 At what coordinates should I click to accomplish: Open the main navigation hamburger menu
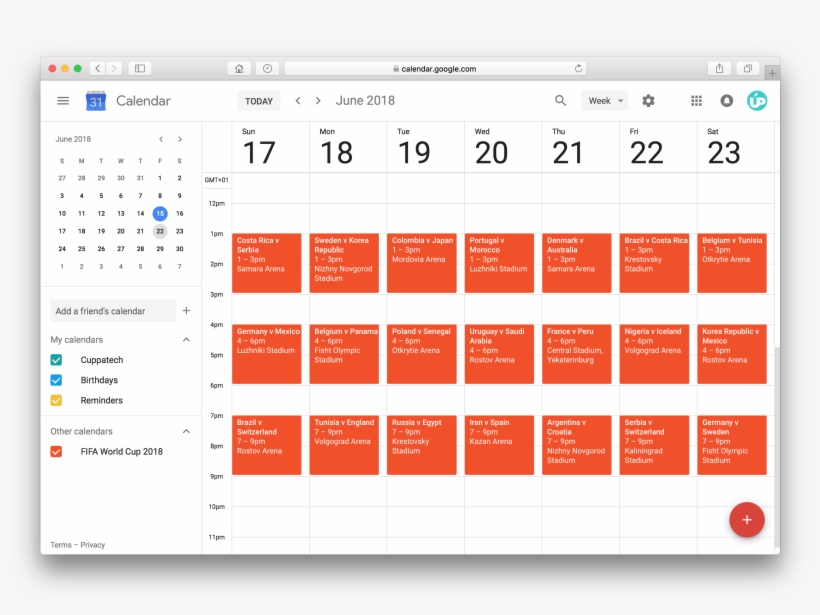coord(63,100)
